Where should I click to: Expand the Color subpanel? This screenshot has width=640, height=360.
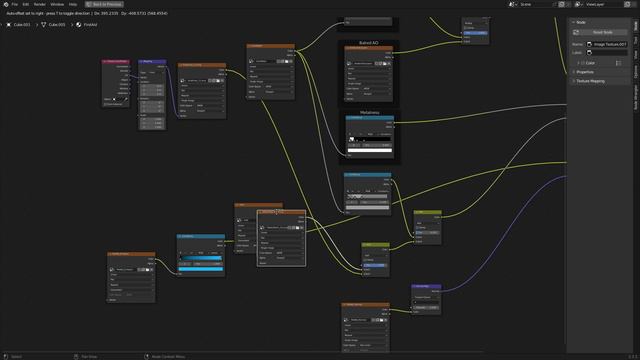click(578, 63)
